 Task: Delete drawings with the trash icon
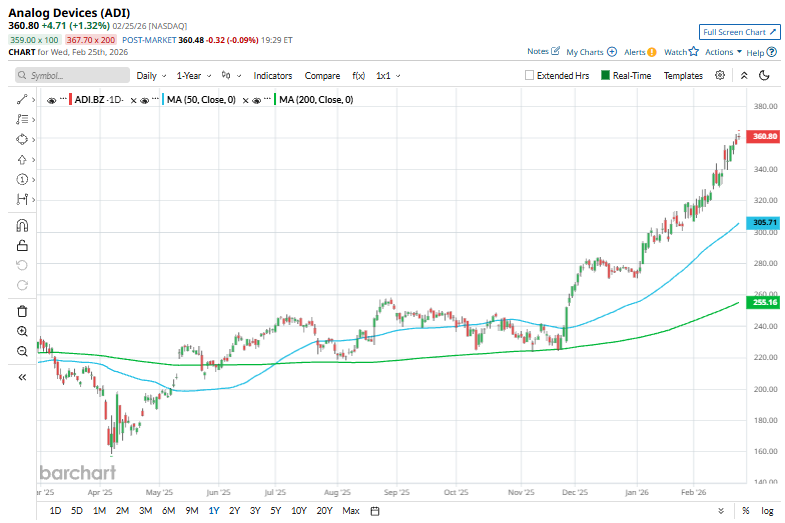(x=22, y=311)
